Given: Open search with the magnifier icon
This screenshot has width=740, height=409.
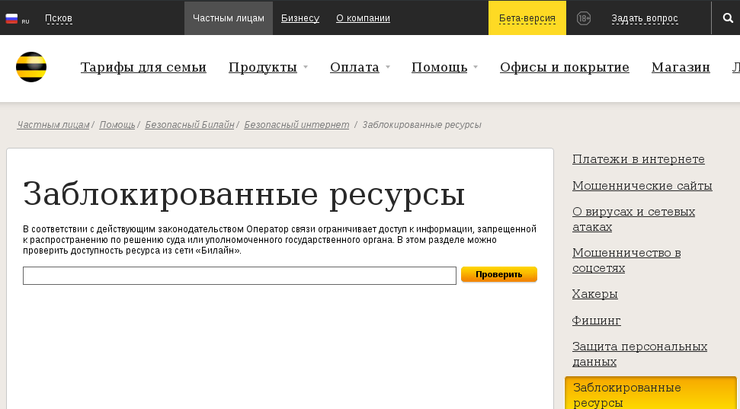Looking at the screenshot, I should (727, 18).
